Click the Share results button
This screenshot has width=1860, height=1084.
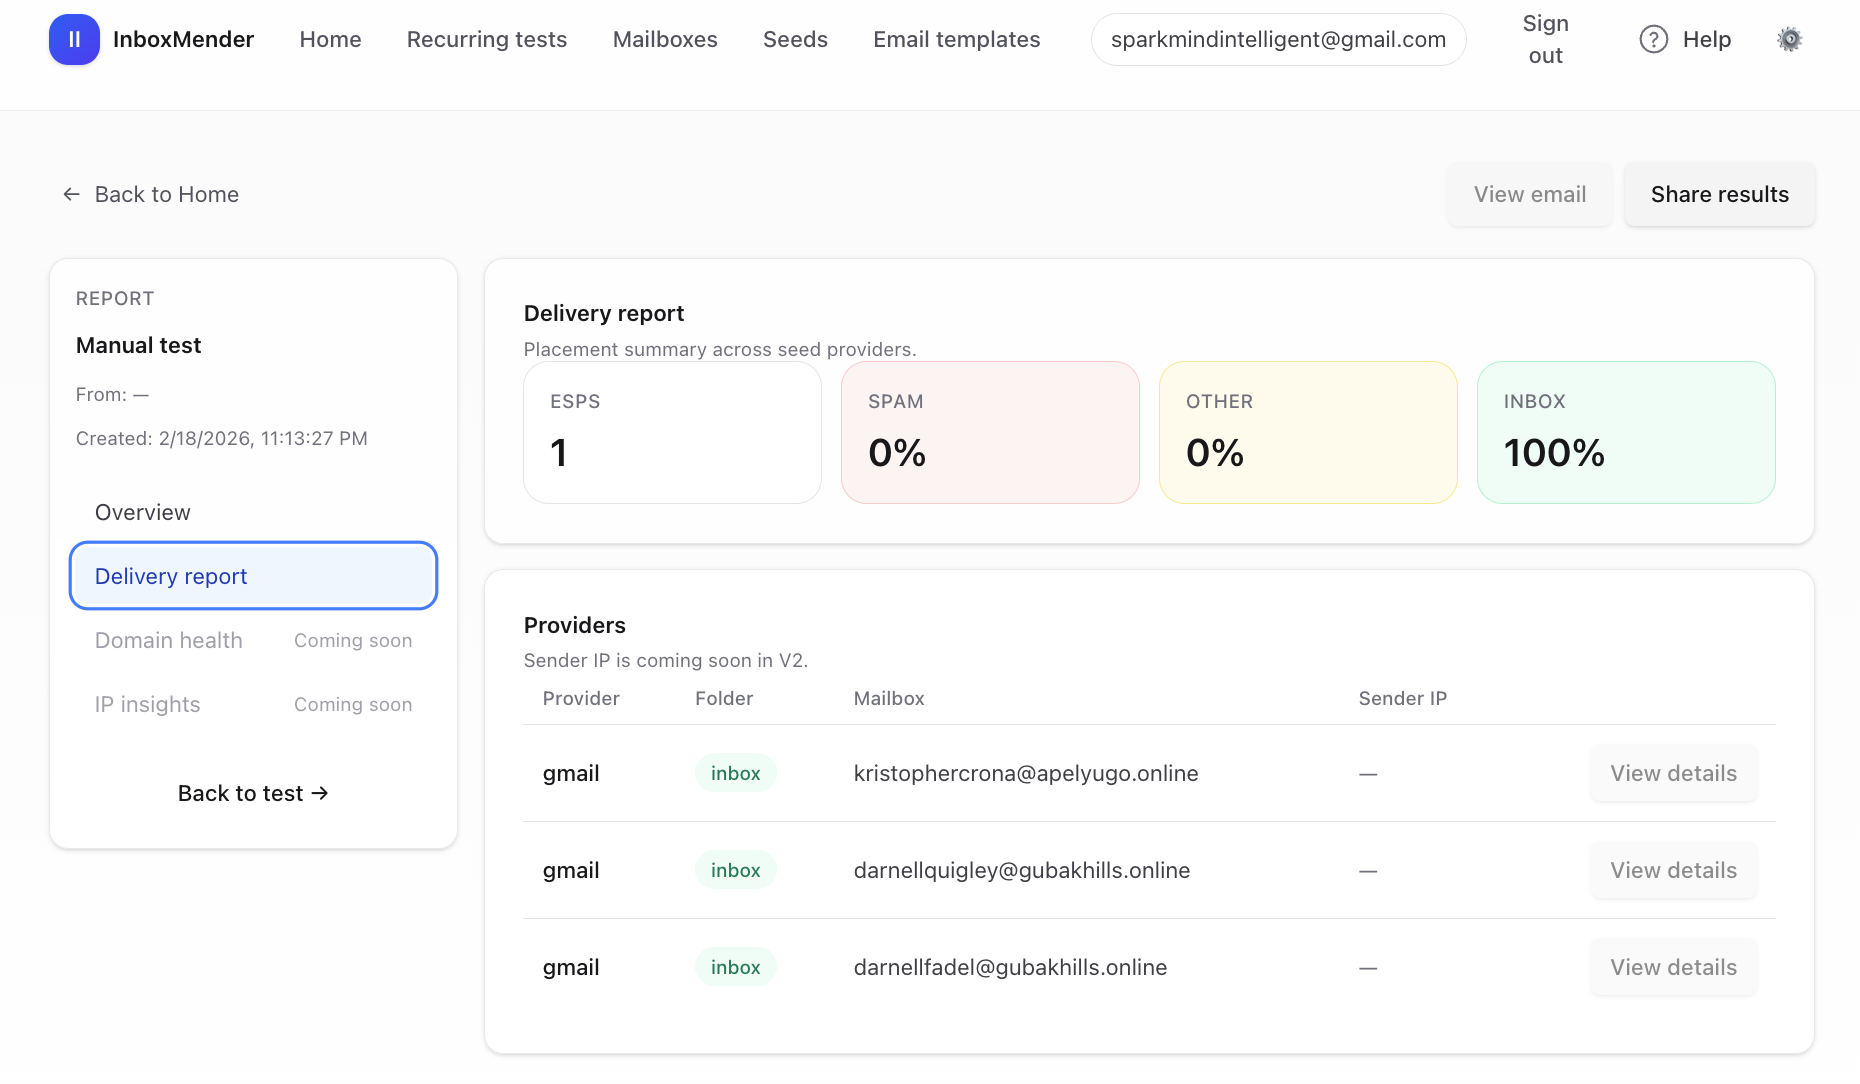1719,194
